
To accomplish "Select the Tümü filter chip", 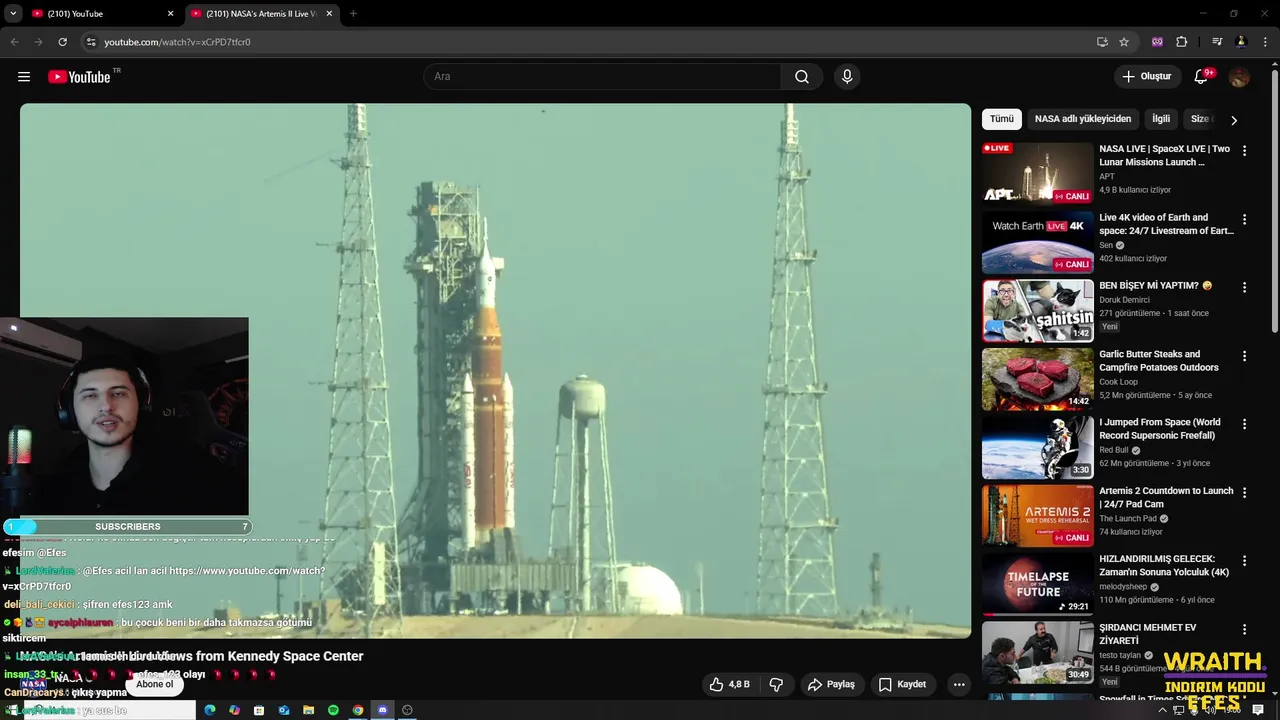I will pyautogui.click(x=1002, y=119).
